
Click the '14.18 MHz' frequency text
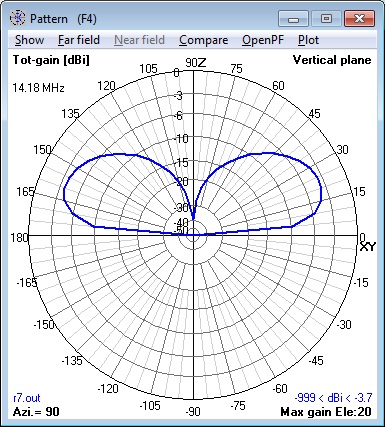[x=38, y=88]
